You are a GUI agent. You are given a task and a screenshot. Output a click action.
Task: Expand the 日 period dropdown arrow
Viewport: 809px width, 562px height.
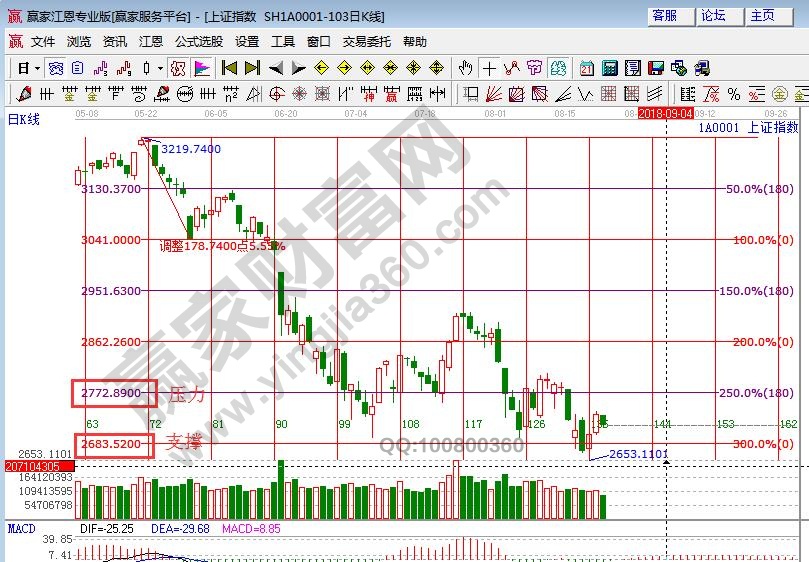37,68
